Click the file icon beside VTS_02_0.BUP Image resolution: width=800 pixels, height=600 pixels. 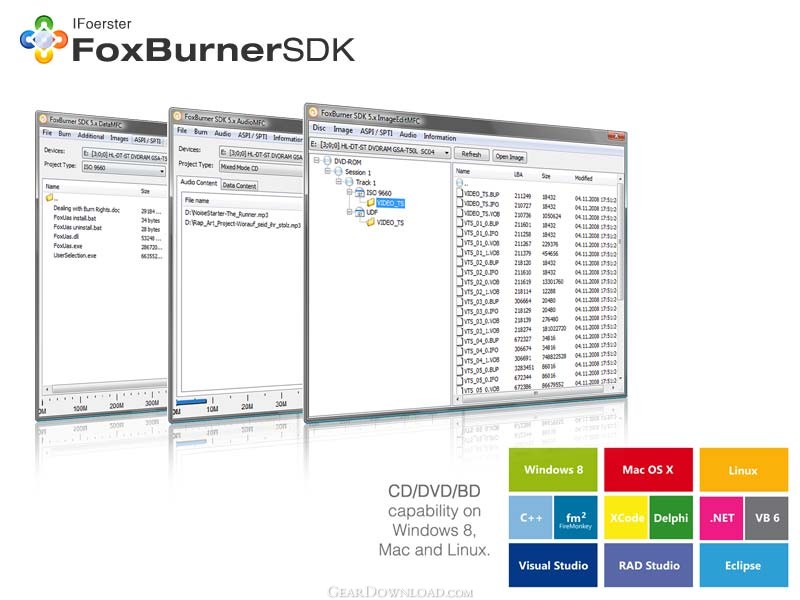(x=460, y=262)
